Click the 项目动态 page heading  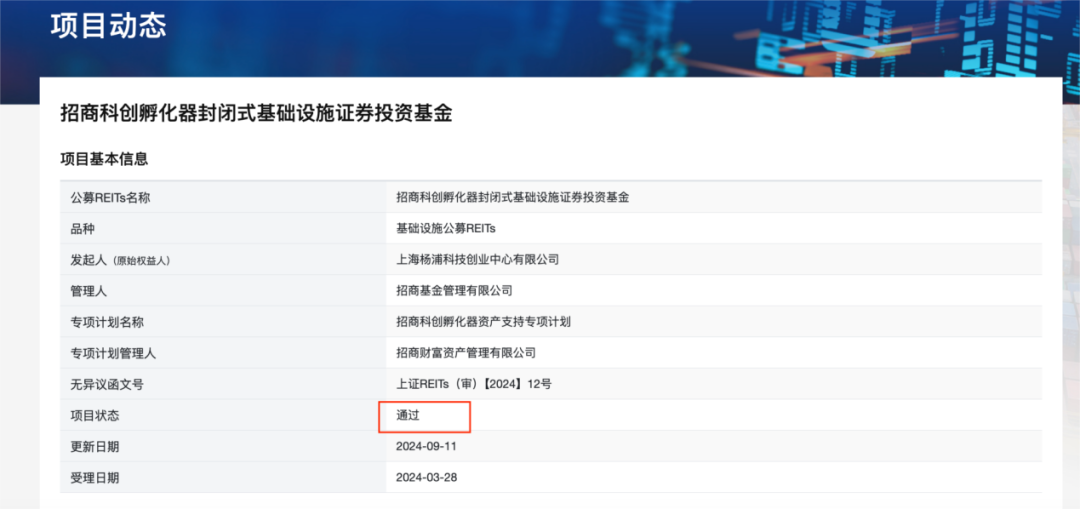pyautogui.click(x=108, y=26)
